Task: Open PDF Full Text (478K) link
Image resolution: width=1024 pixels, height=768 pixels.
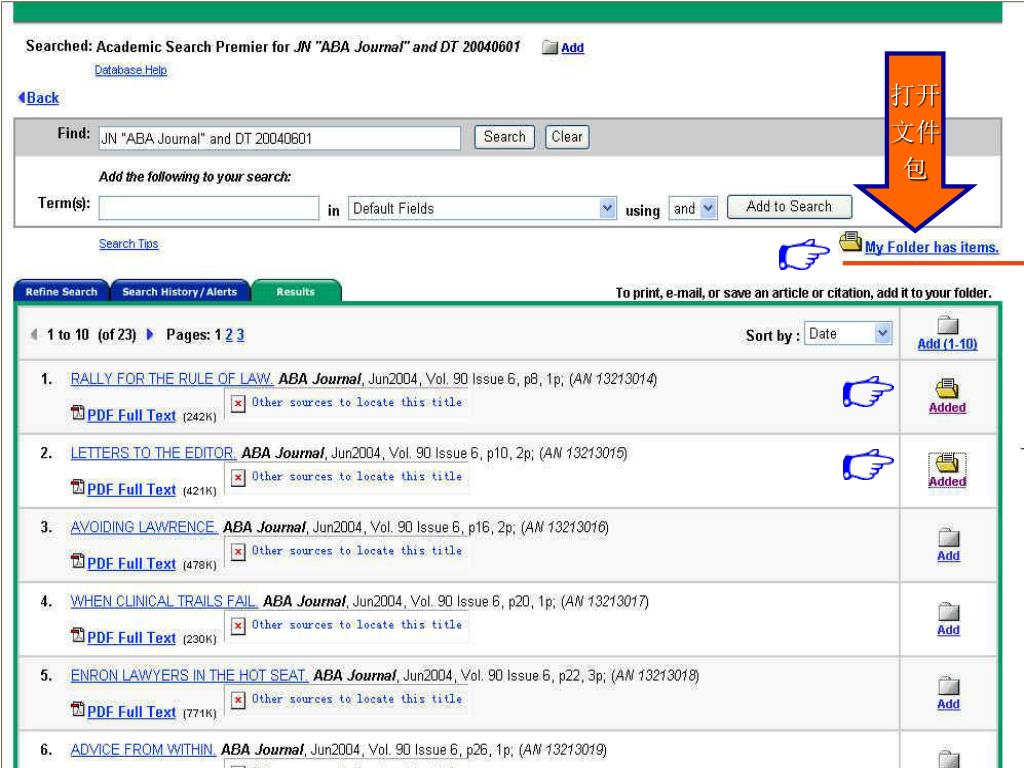Action: 132,564
